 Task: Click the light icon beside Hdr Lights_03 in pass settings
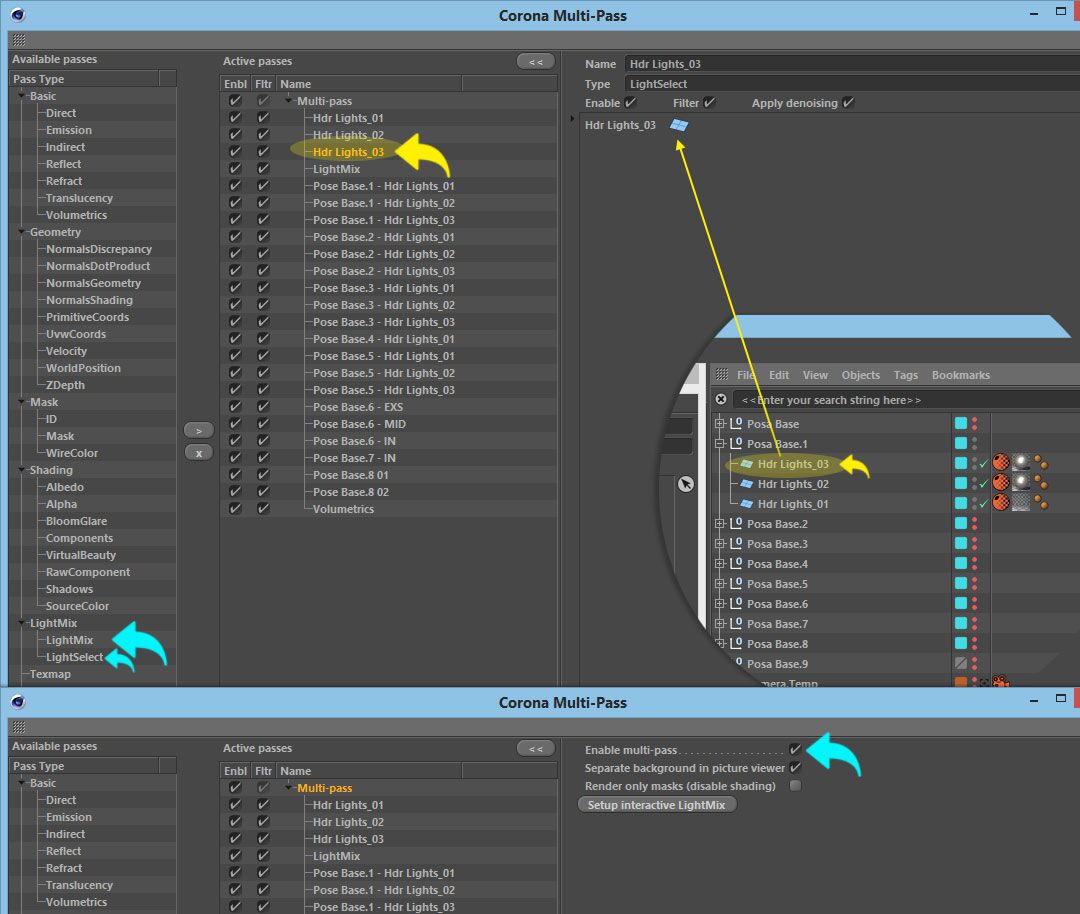[679, 125]
